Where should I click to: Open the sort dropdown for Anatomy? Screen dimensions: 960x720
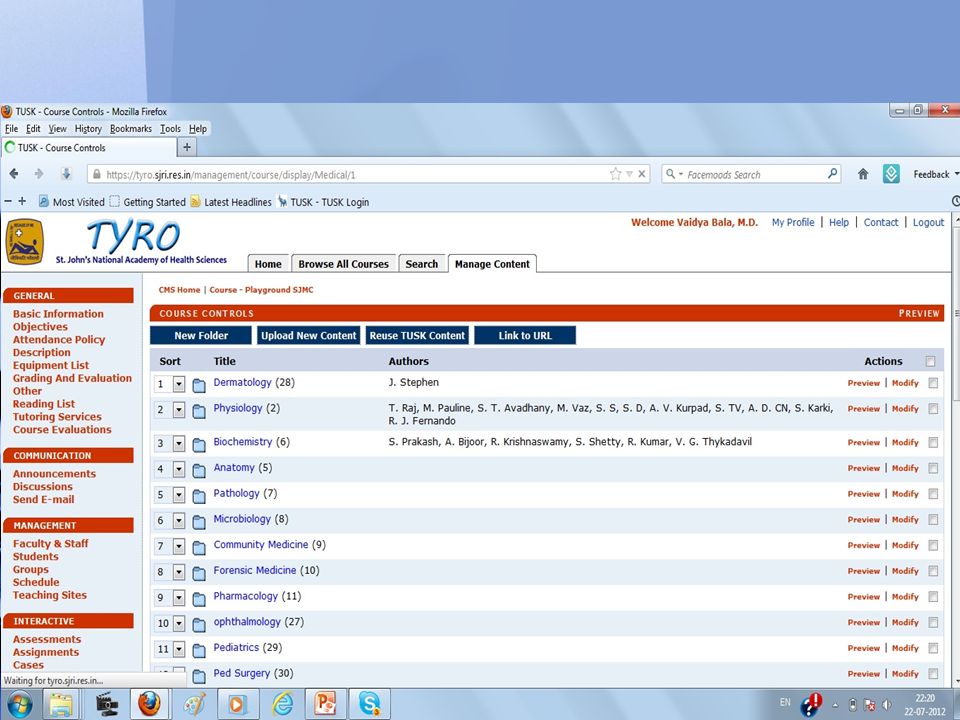point(179,470)
